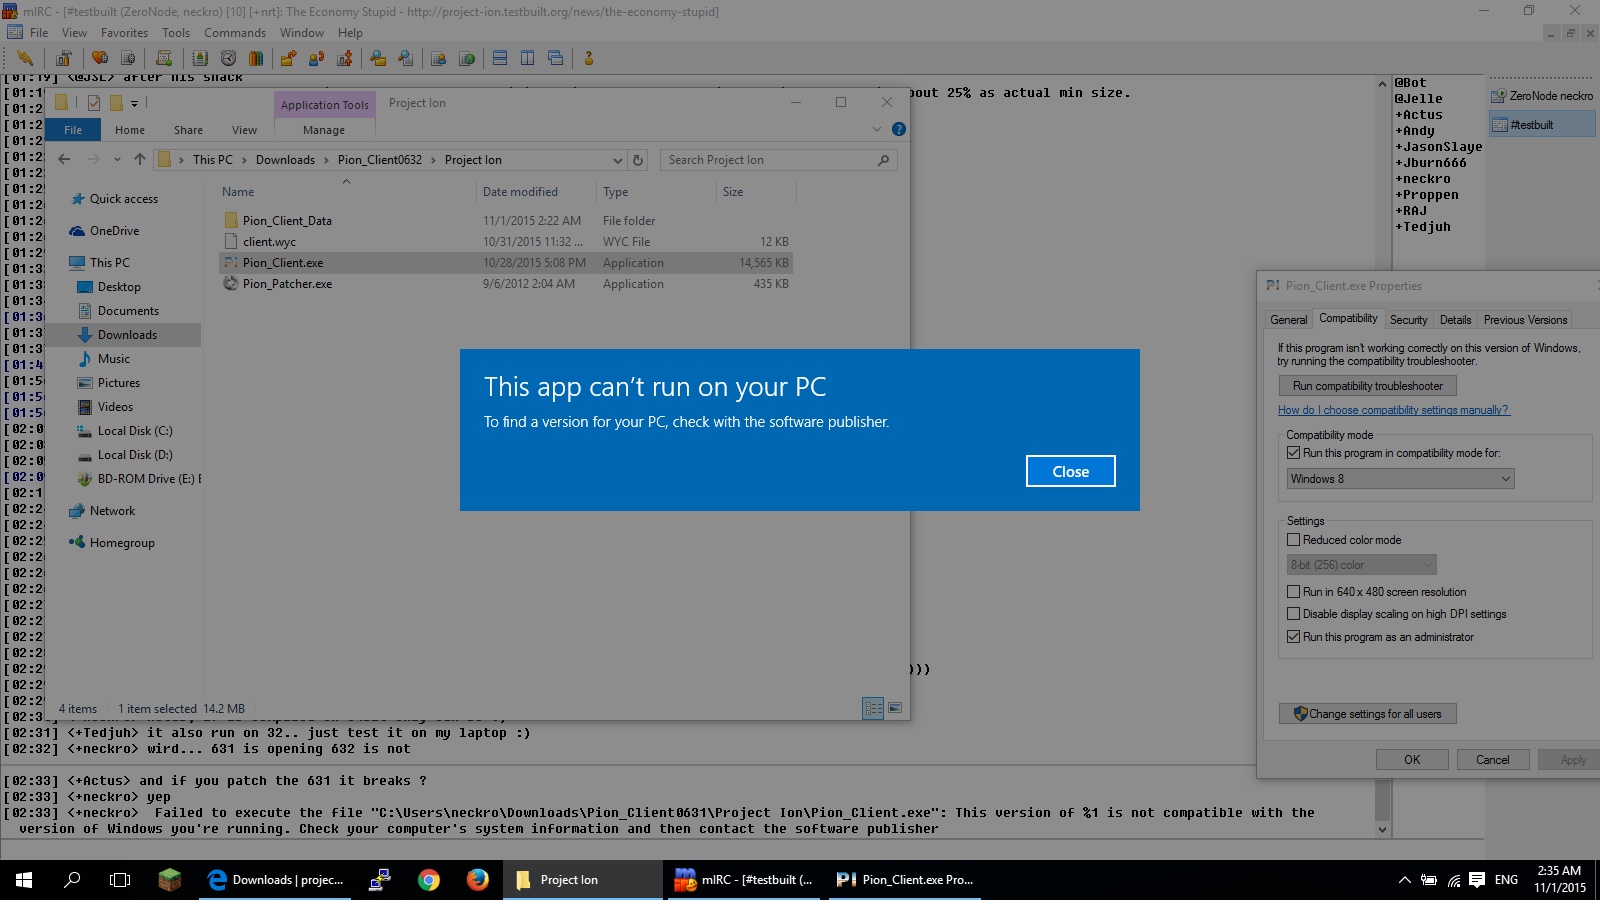Open mIRC Favorites menu
Viewport: 1600px width, 900px height.
124,33
